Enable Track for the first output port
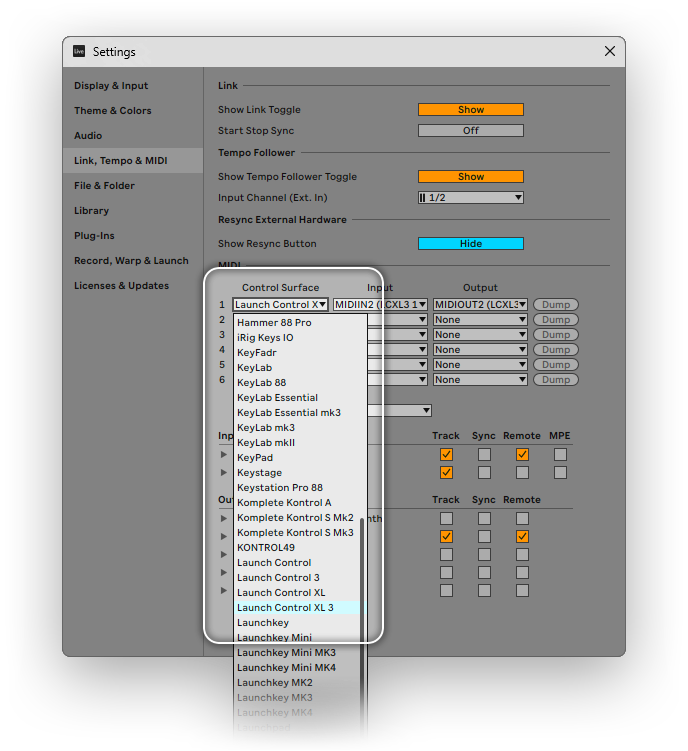The height and width of the screenshot is (751, 688). (446, 519)
